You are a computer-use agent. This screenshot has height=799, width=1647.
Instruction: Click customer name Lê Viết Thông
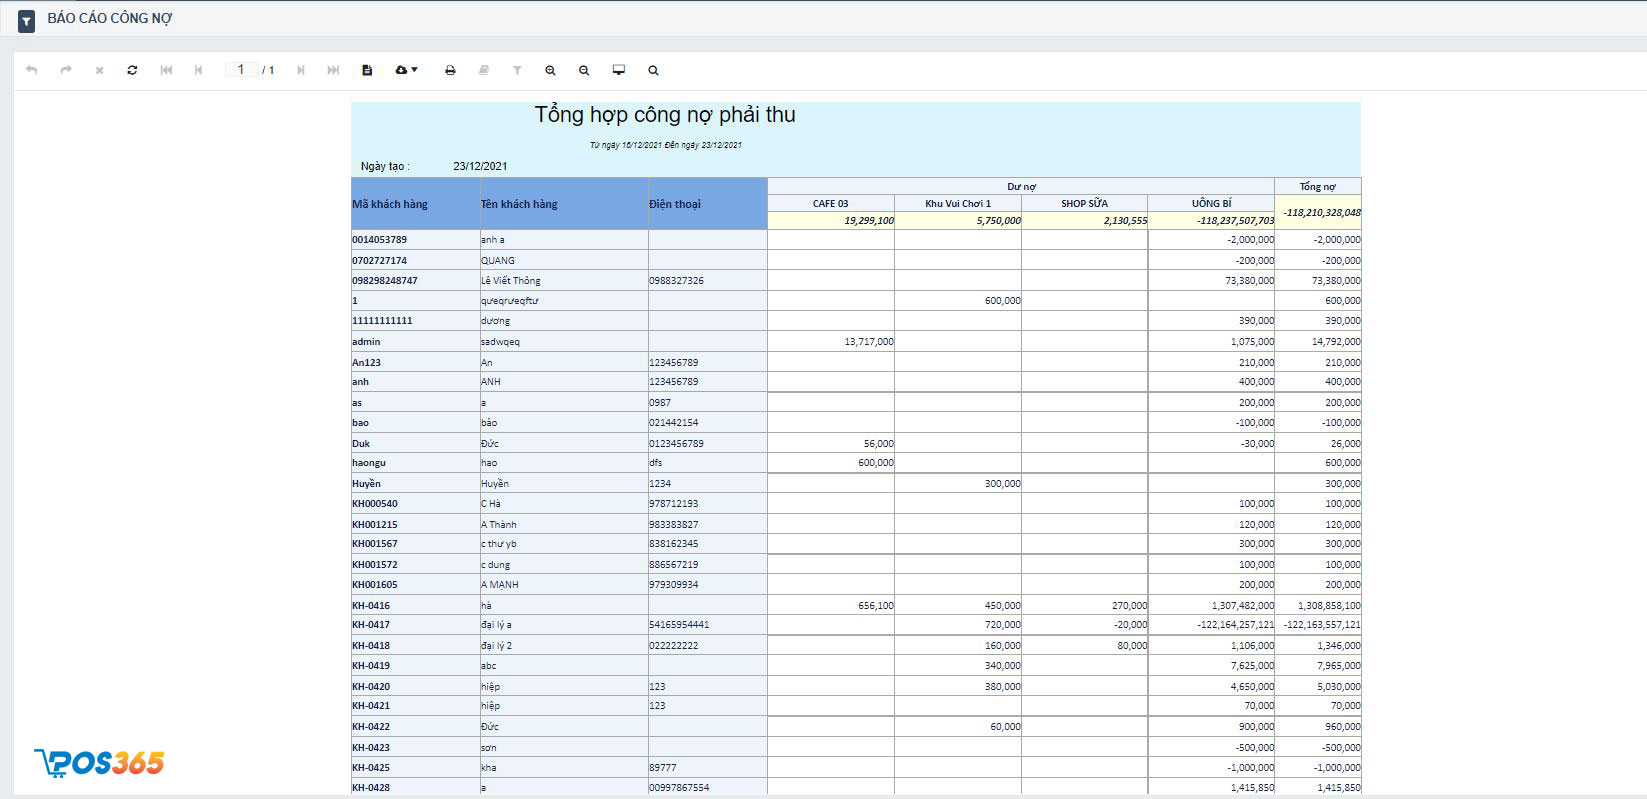pos(511,281)
